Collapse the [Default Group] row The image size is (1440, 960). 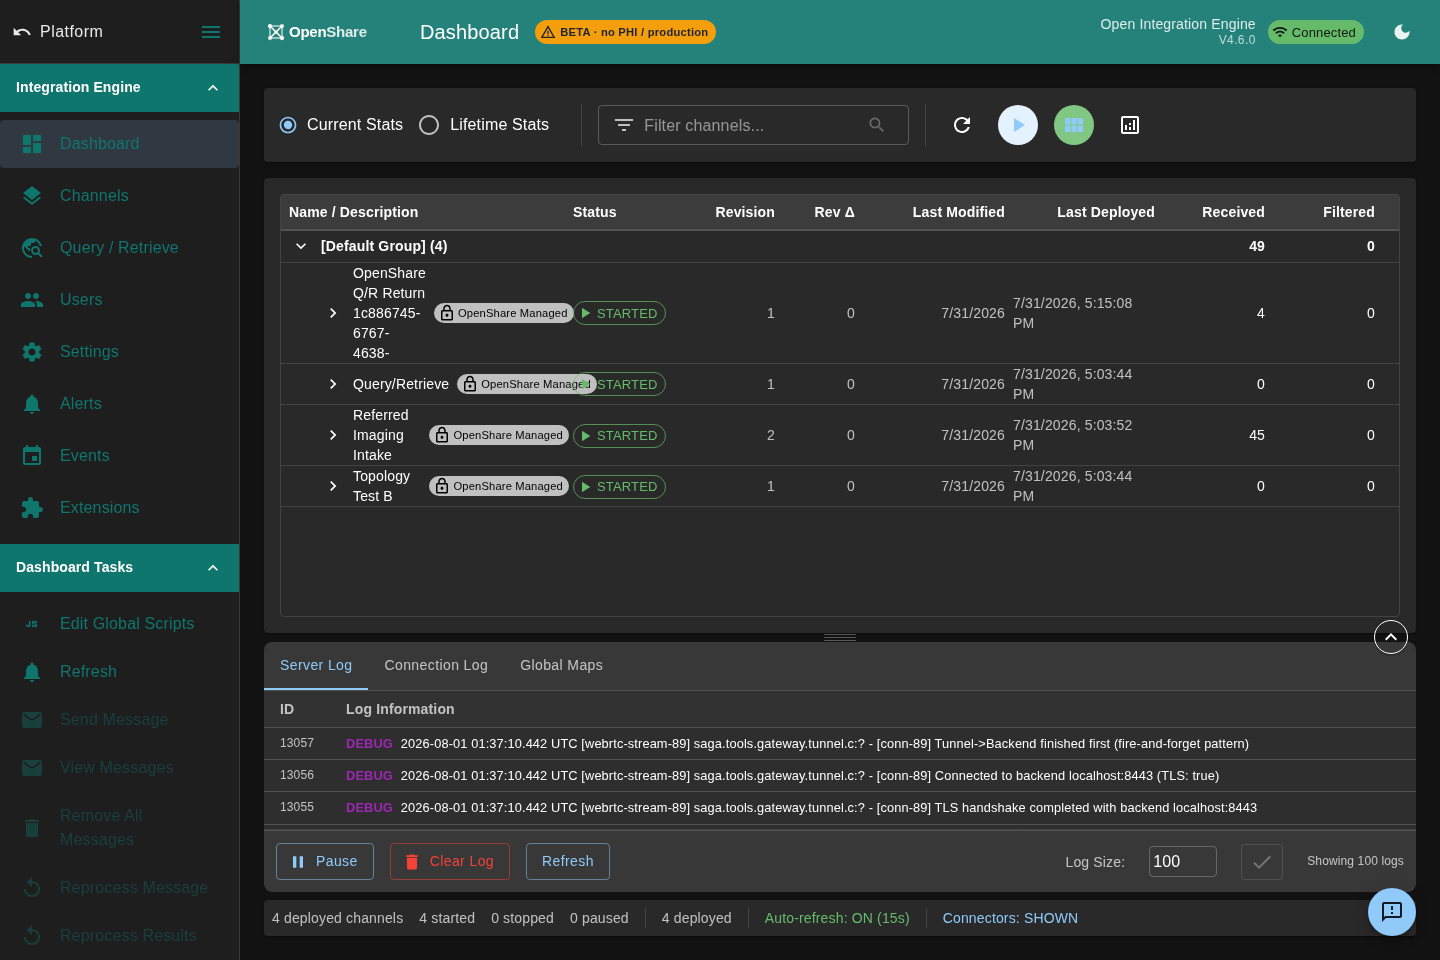(301, 246)
